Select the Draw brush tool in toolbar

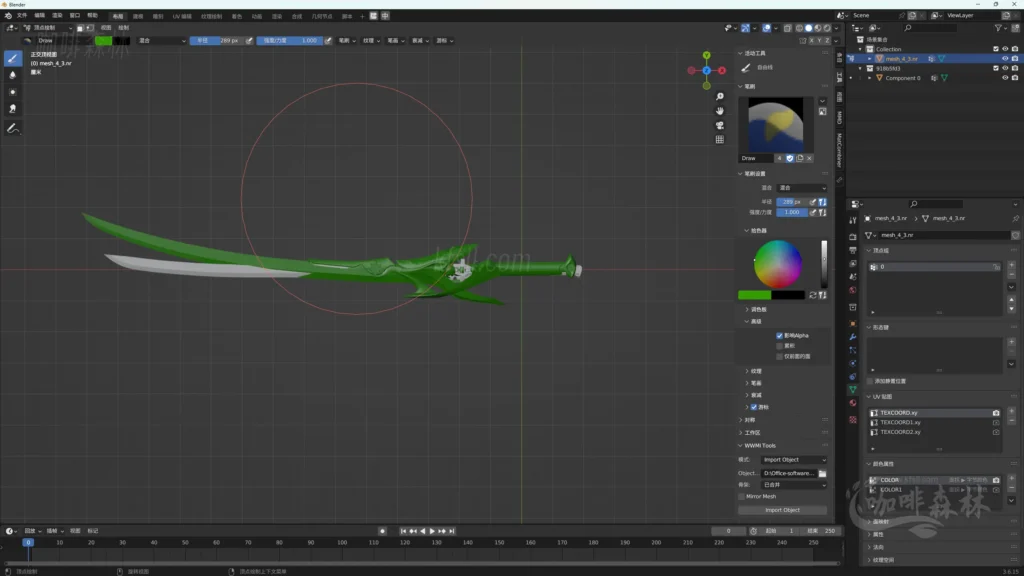tap(14, 58)
